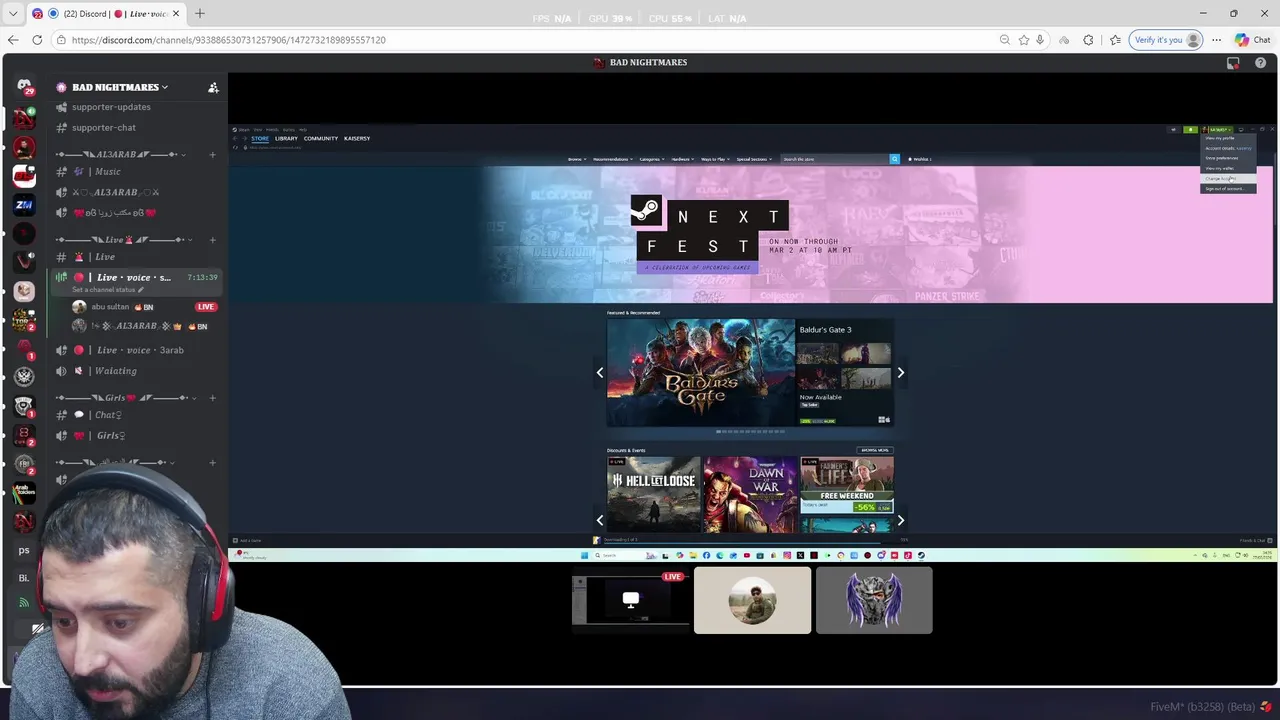Viewport: 1280px width, 720px height.
Task: Click COMMUNITY tab in streamed Steam window
Action: 321,138
